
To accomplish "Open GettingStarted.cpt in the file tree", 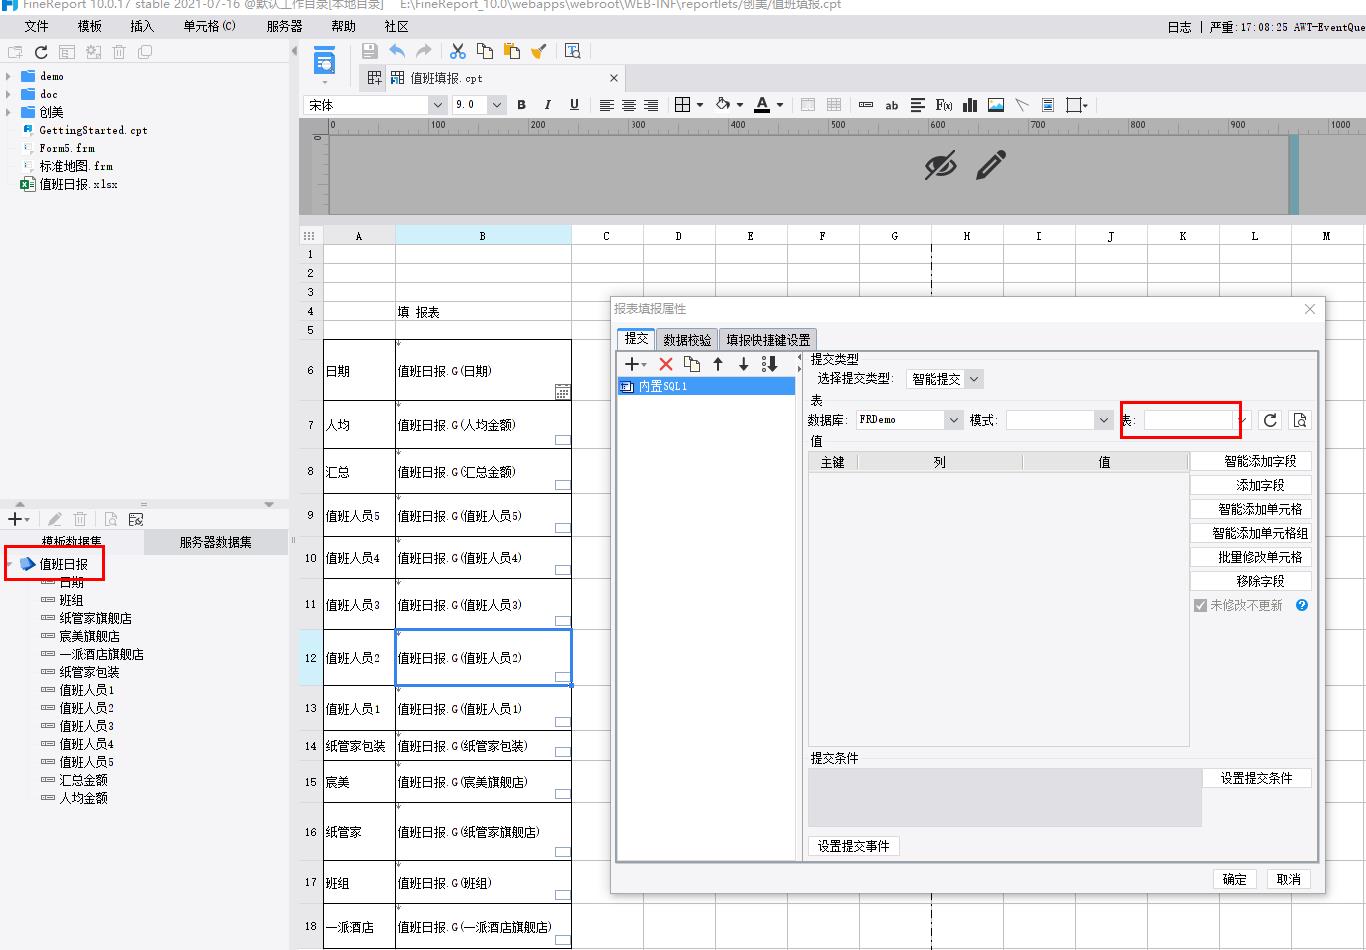I will click(x=93, y=130).
